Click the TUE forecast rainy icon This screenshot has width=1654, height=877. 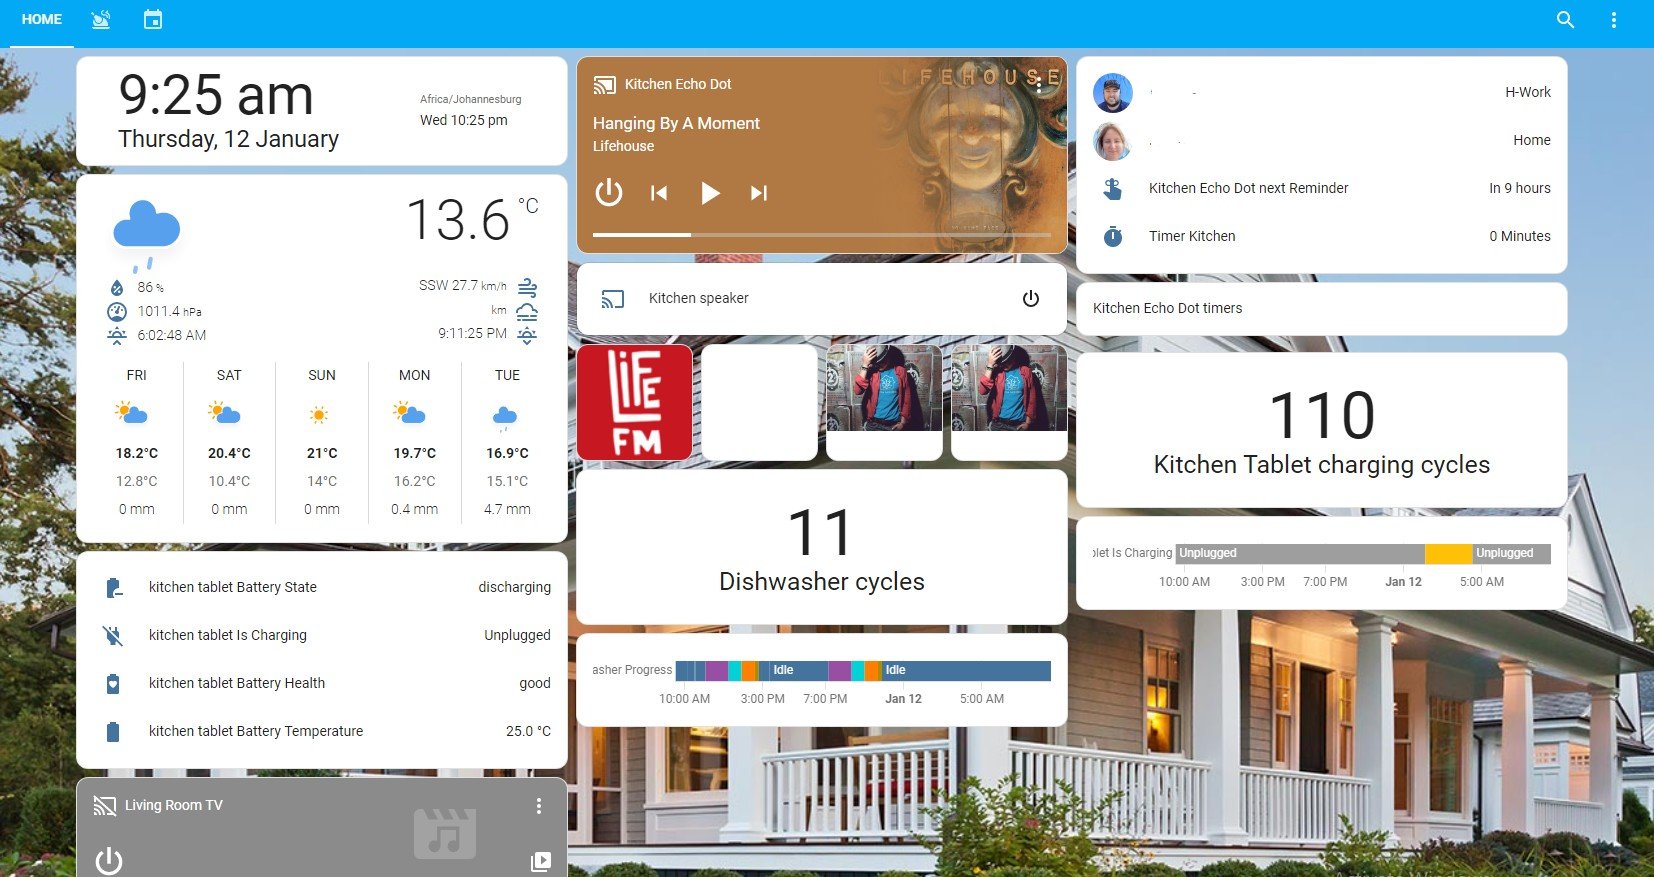click(x=505, y=417)
